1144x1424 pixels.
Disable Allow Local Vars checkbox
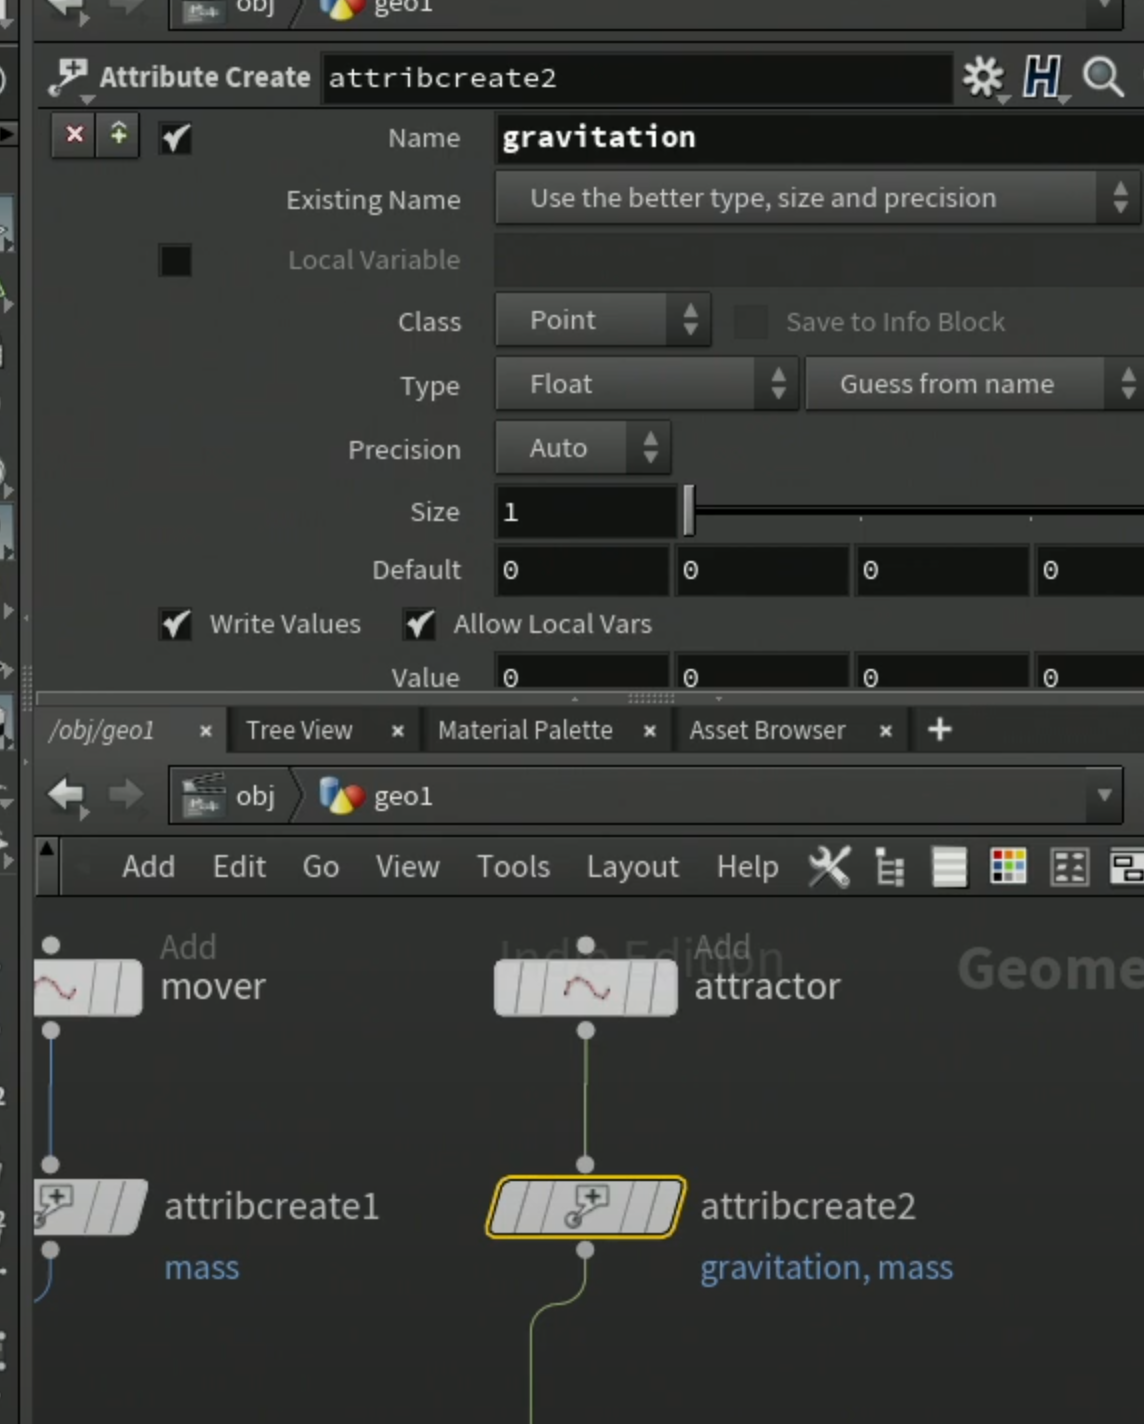pyautogui.click(x=419, y=625)
